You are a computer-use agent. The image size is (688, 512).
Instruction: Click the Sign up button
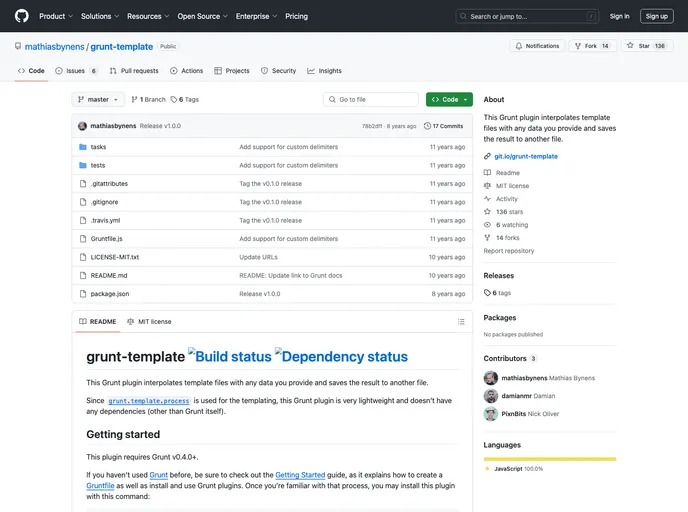click(x=656, y=16)
